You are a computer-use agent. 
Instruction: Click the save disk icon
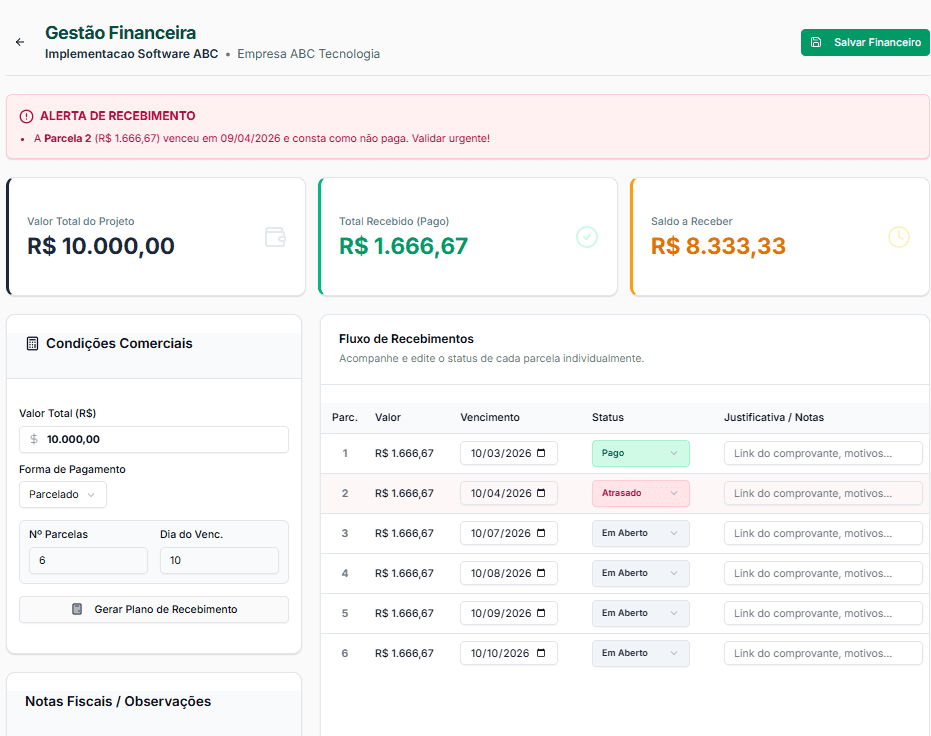[816, 42]
